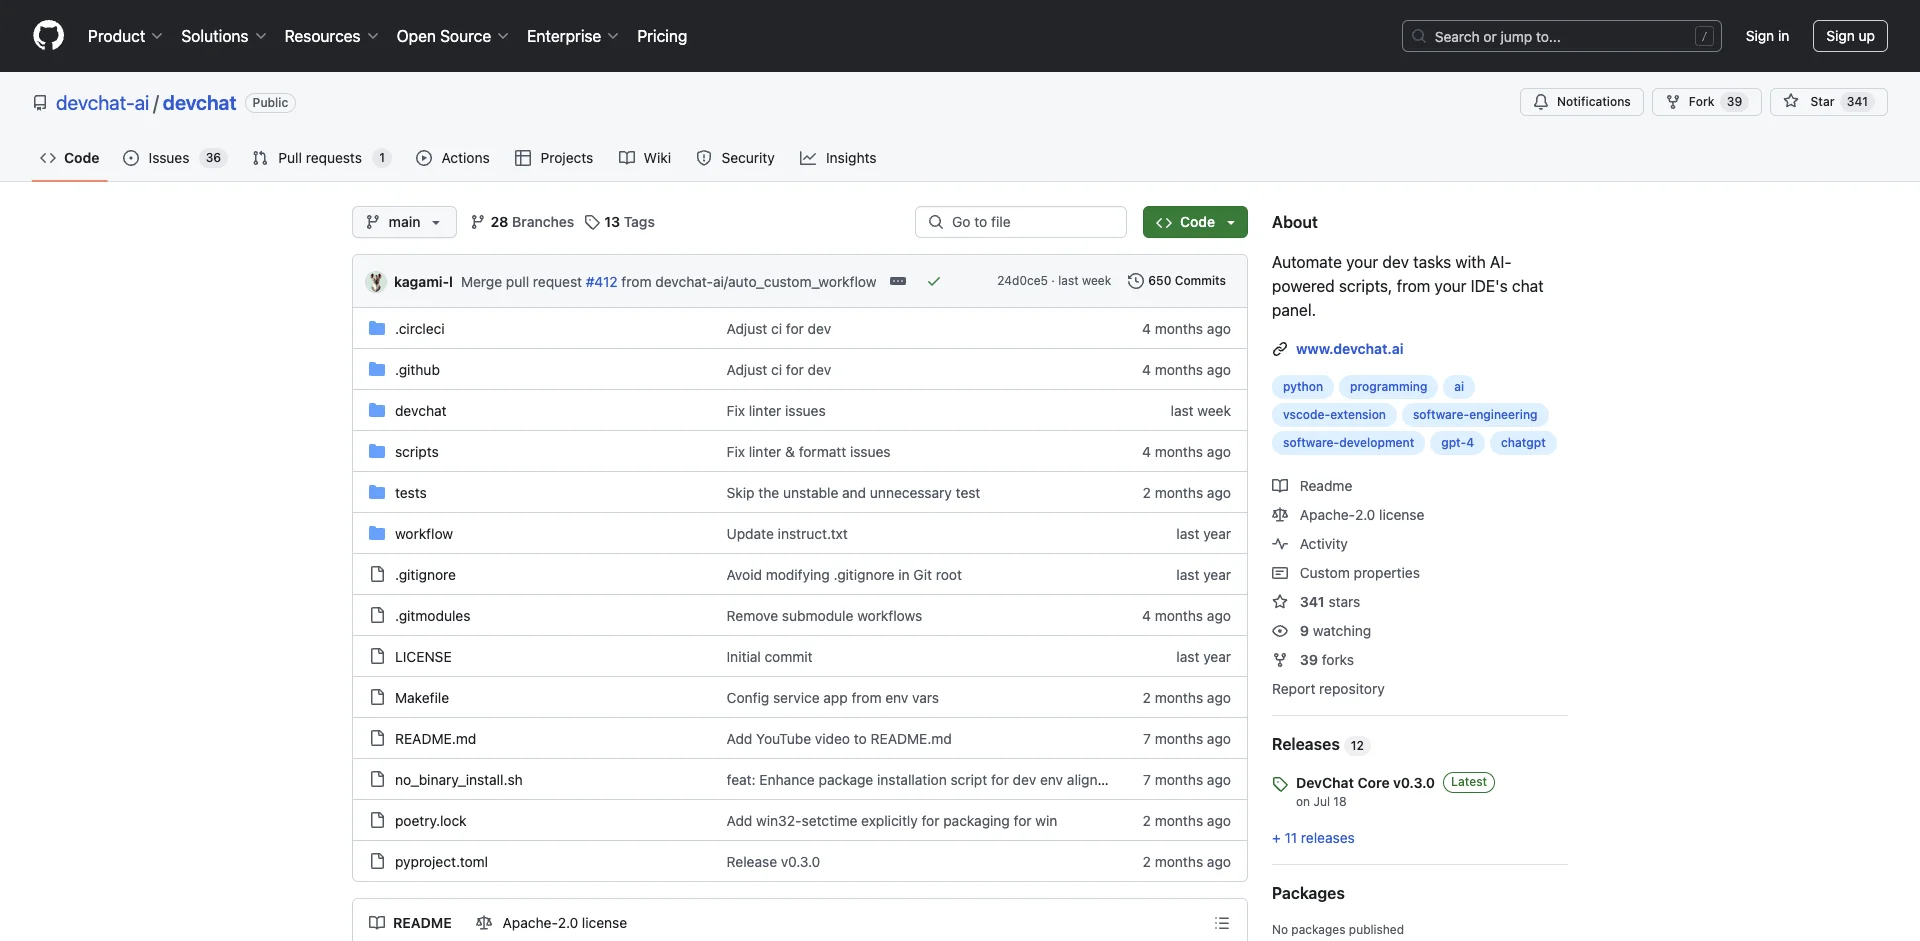Click the .circleci folder icon
The height and width of the screenshot is (941, 1920).
(377, 329)
